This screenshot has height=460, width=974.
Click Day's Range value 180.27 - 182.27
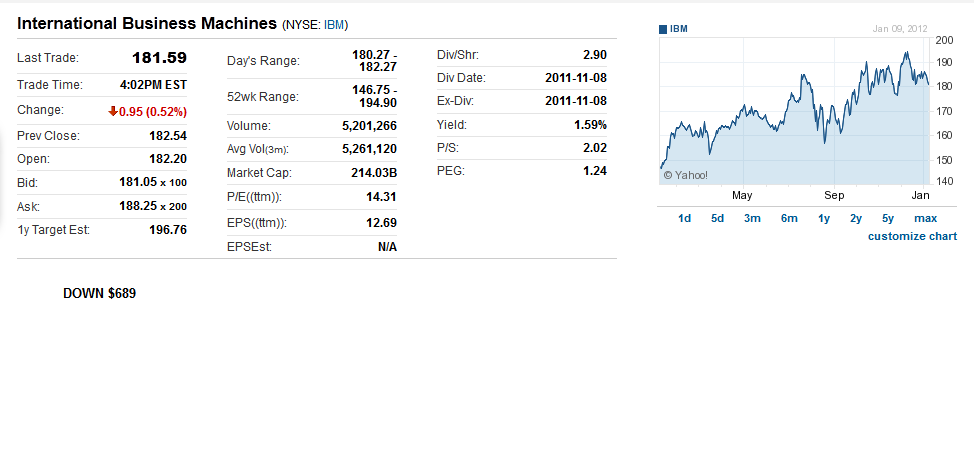tap(374, 61)
